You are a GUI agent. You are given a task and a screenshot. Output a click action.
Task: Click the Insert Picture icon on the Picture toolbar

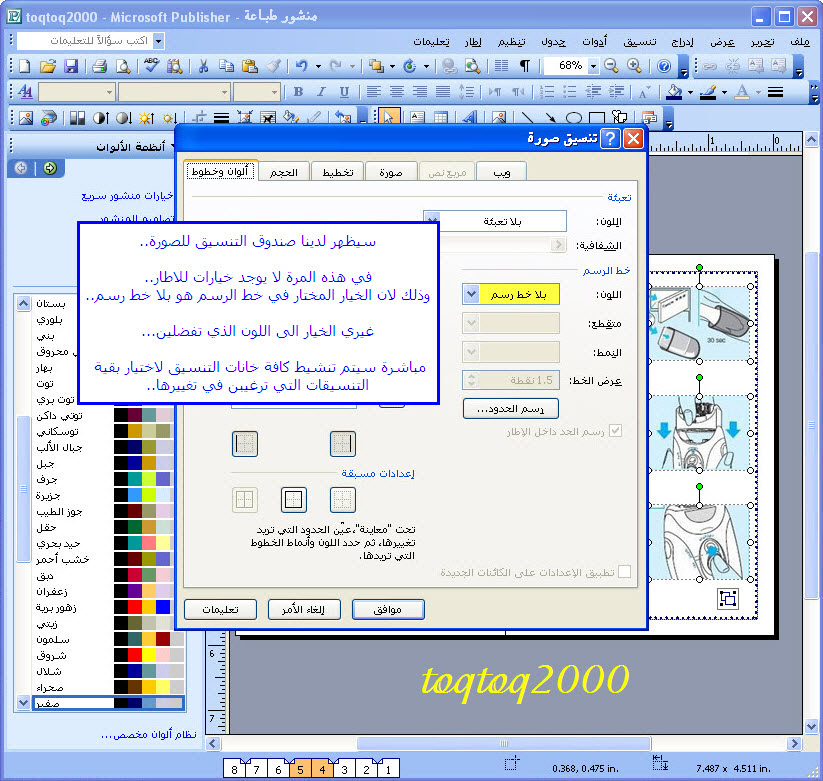click(25, 118)
